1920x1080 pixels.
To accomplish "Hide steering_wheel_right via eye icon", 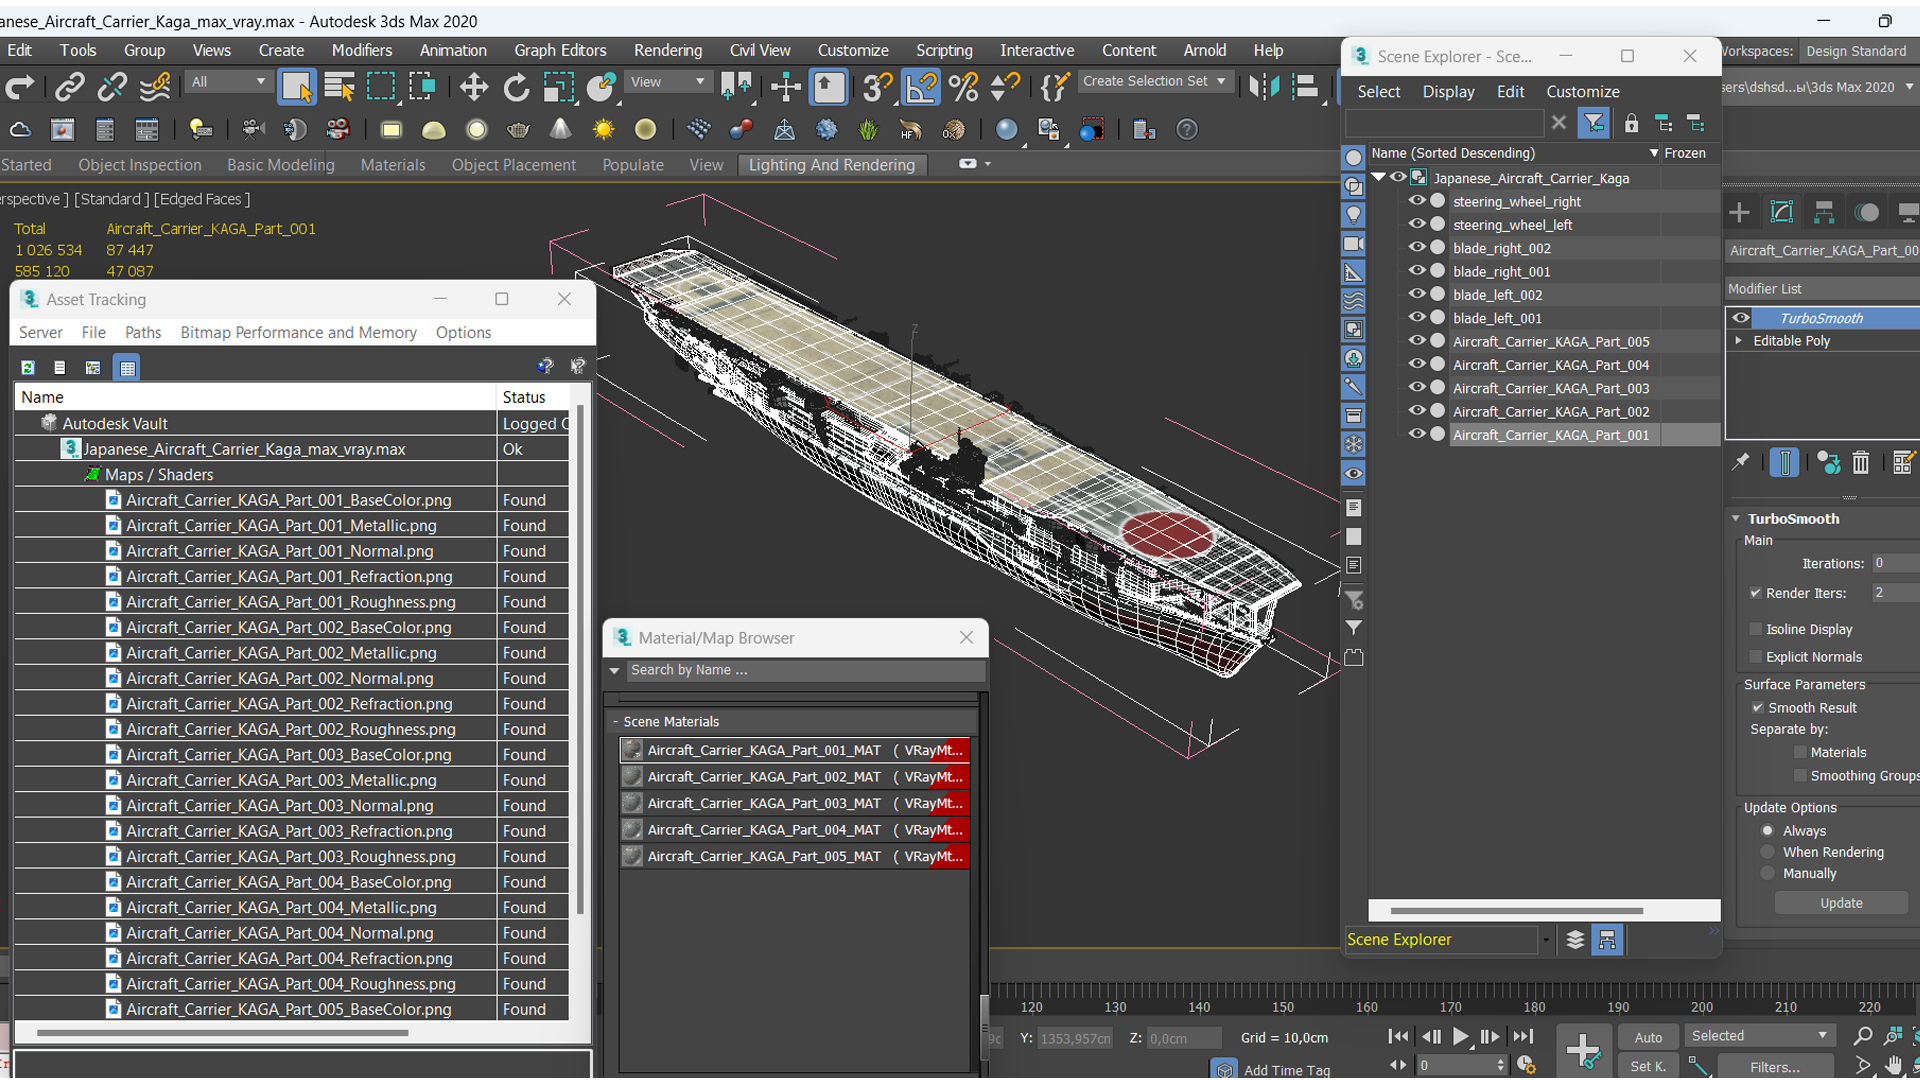I will tap(1416, 201).
